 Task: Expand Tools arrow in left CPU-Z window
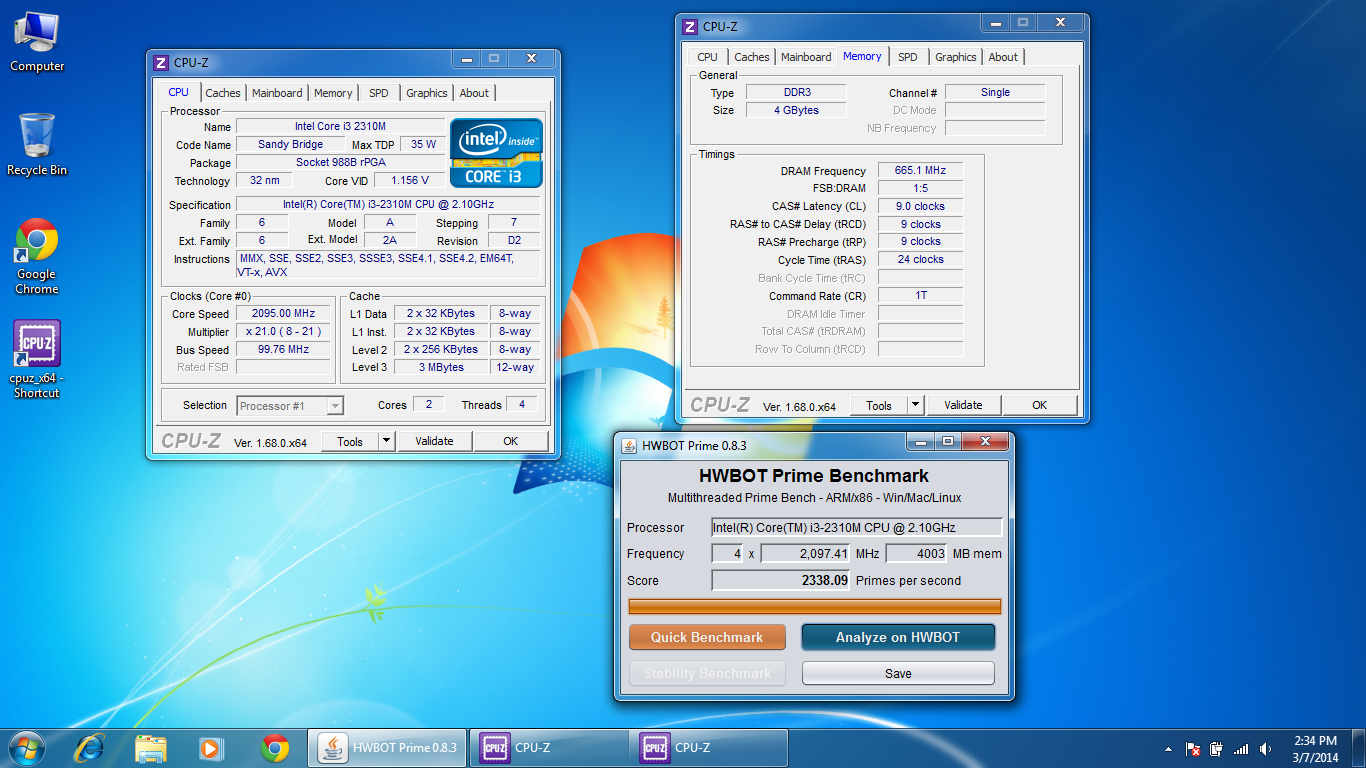[x=388, y=441]
